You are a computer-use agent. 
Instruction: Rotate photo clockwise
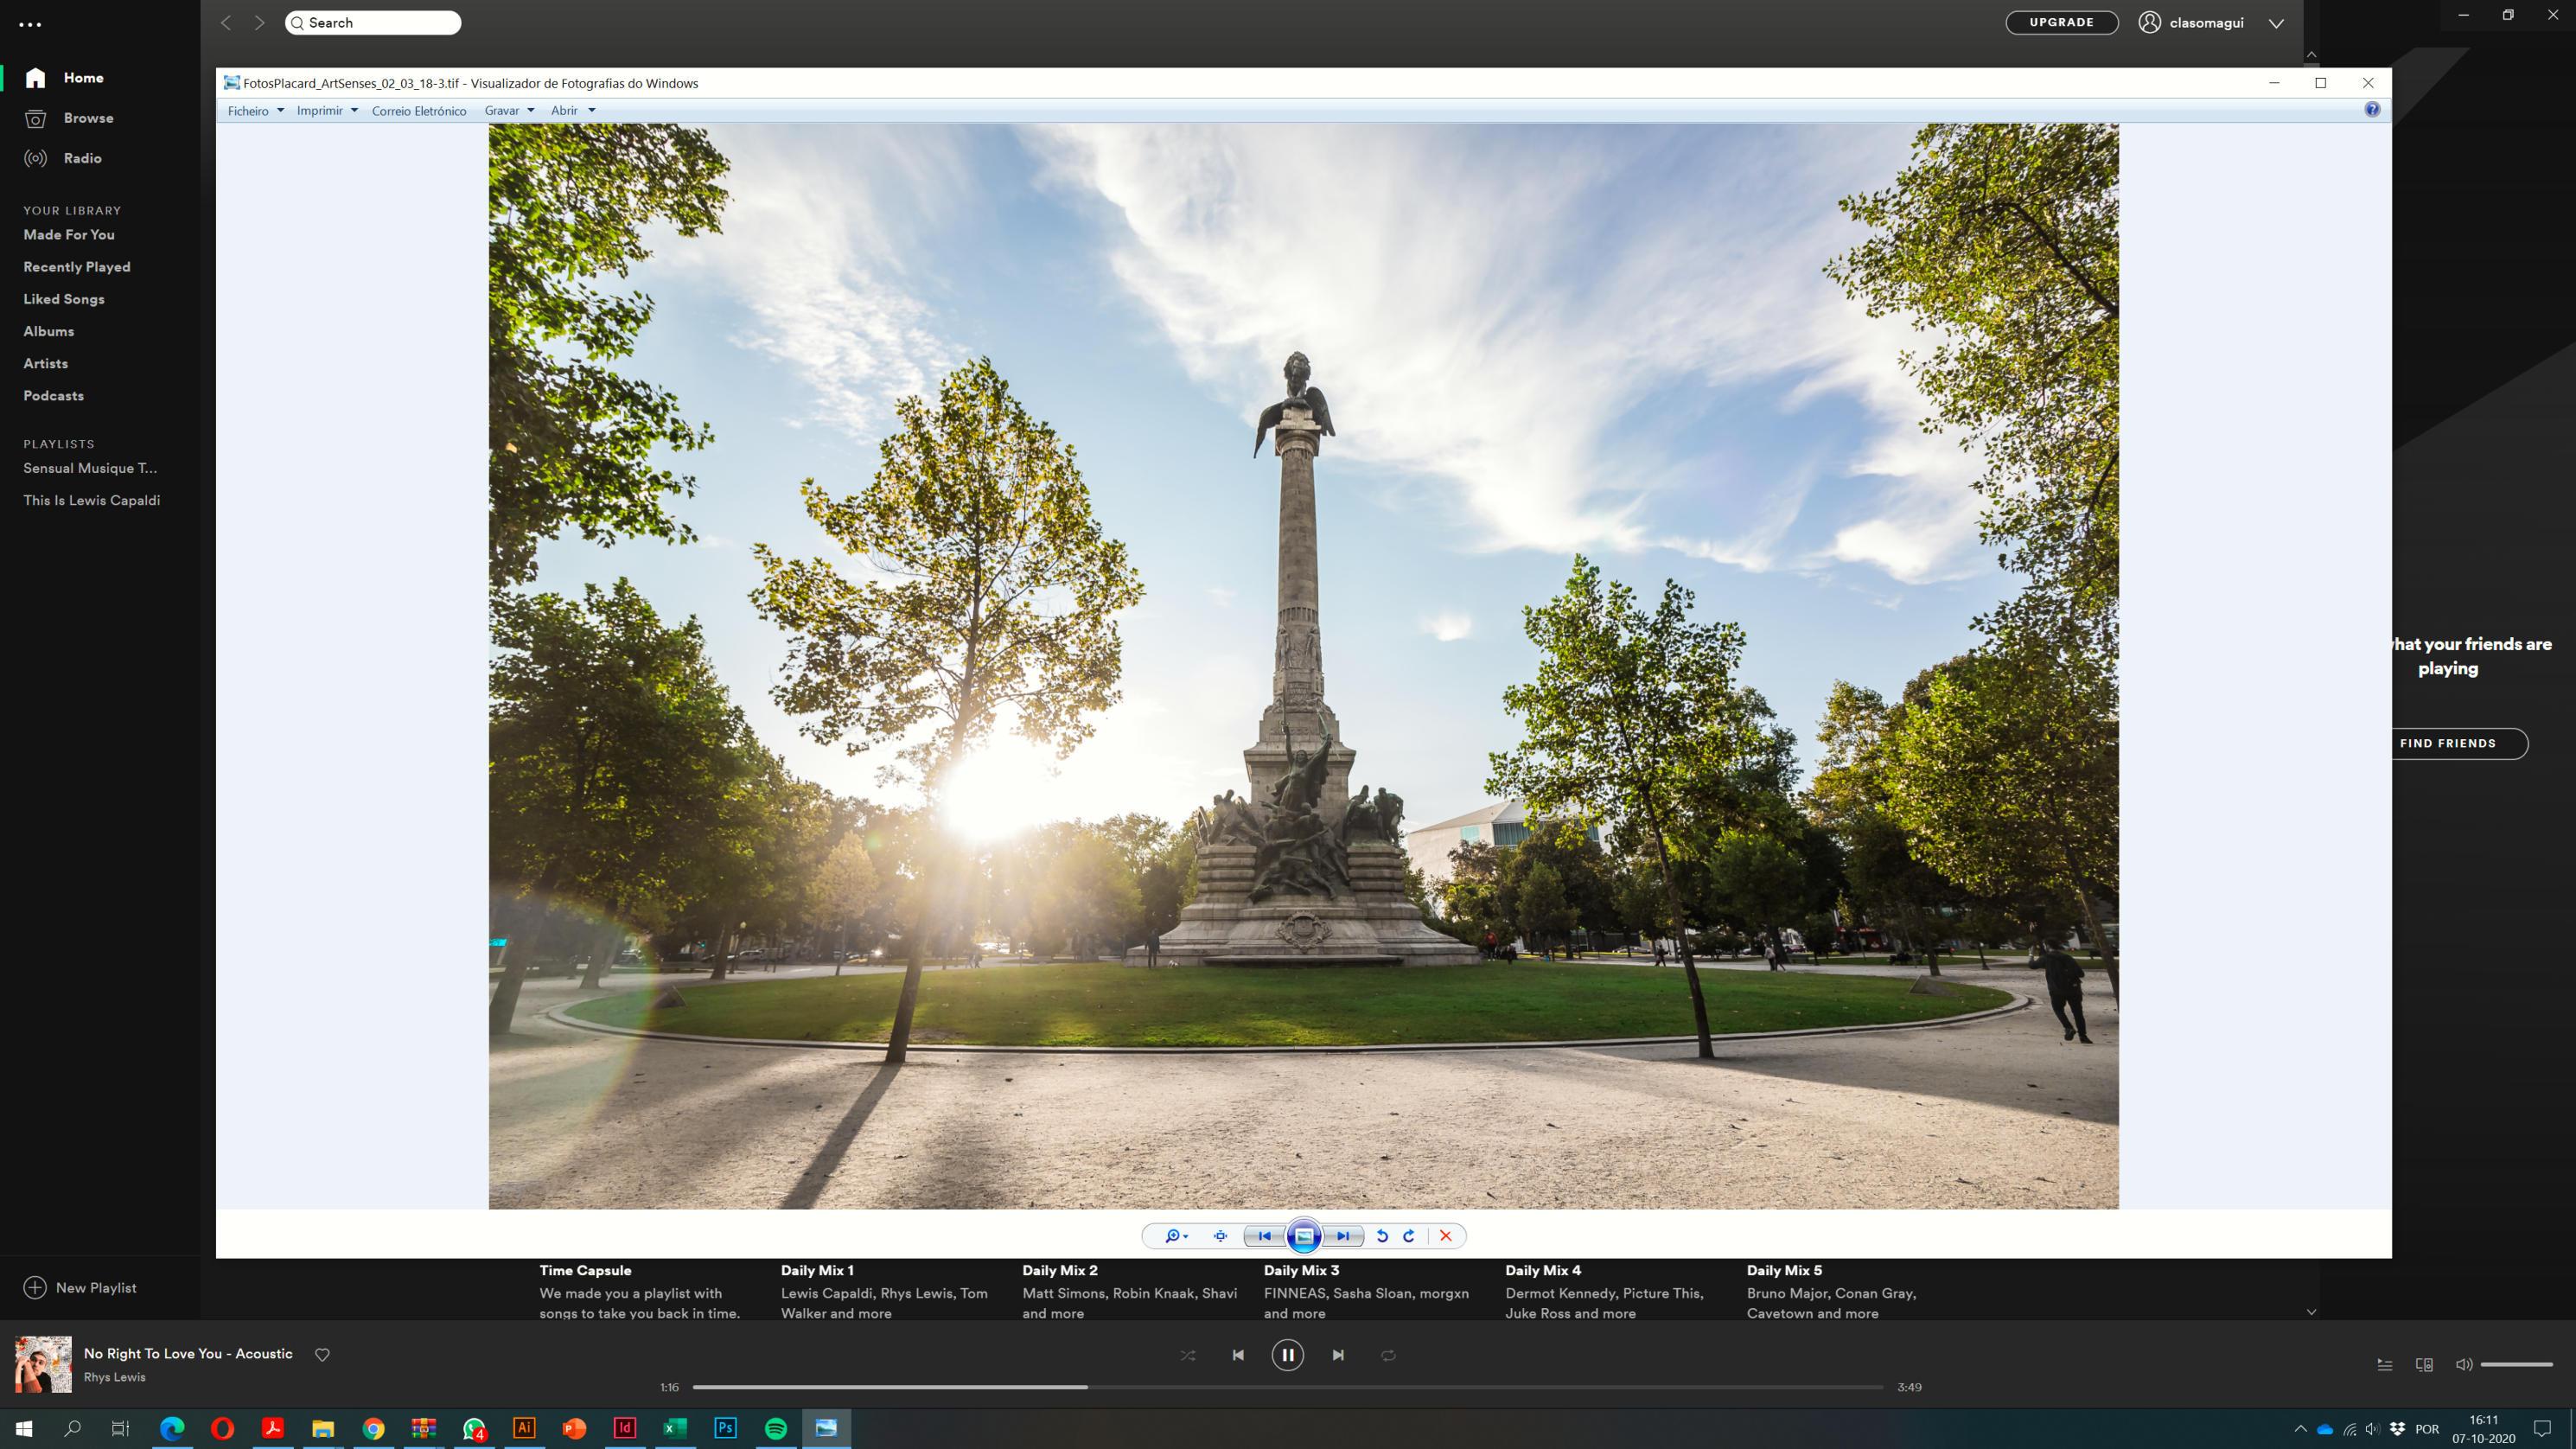(1409, 1236)
